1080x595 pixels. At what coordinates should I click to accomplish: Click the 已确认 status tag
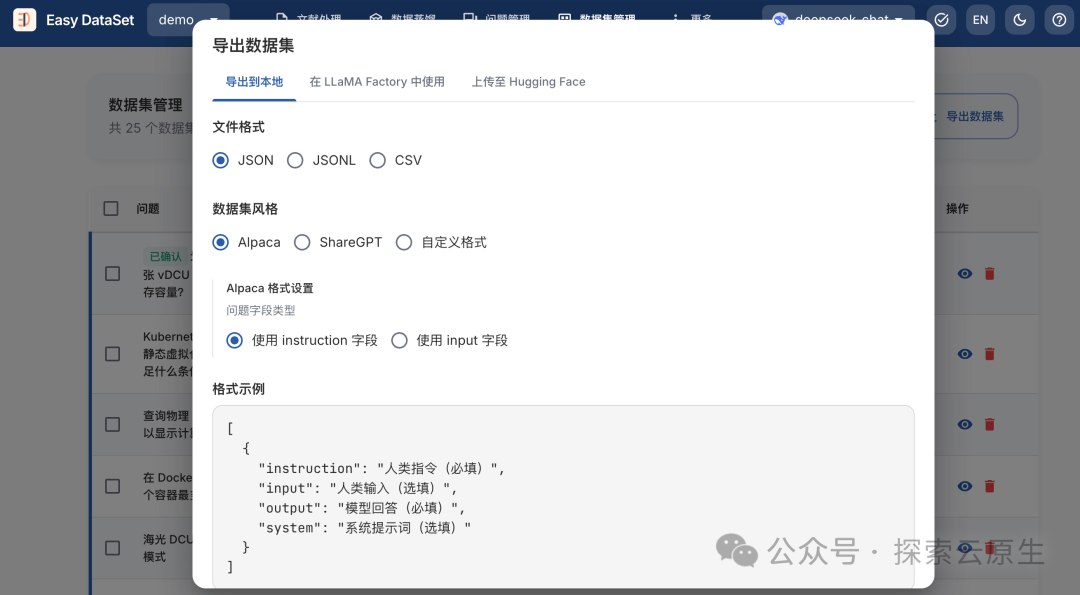[166, 256]
